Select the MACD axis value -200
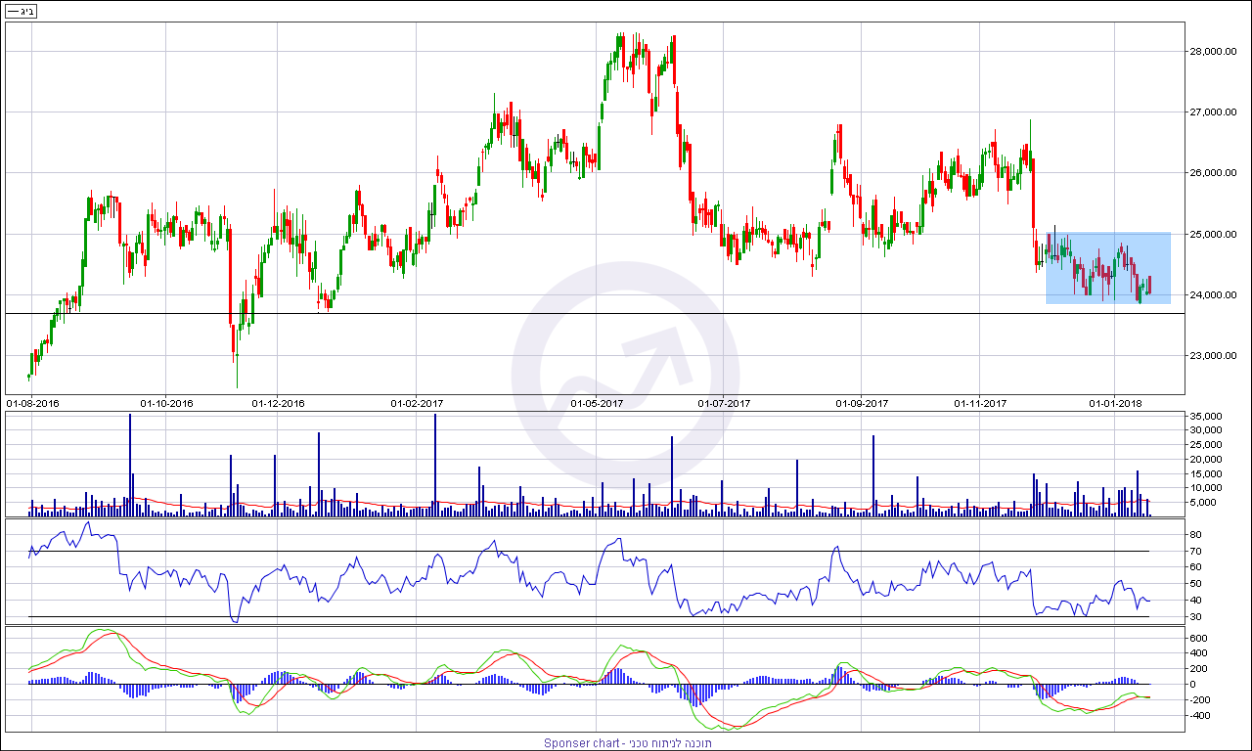Viewport: 1252px width, 751px height. [x=1199, y=700]
